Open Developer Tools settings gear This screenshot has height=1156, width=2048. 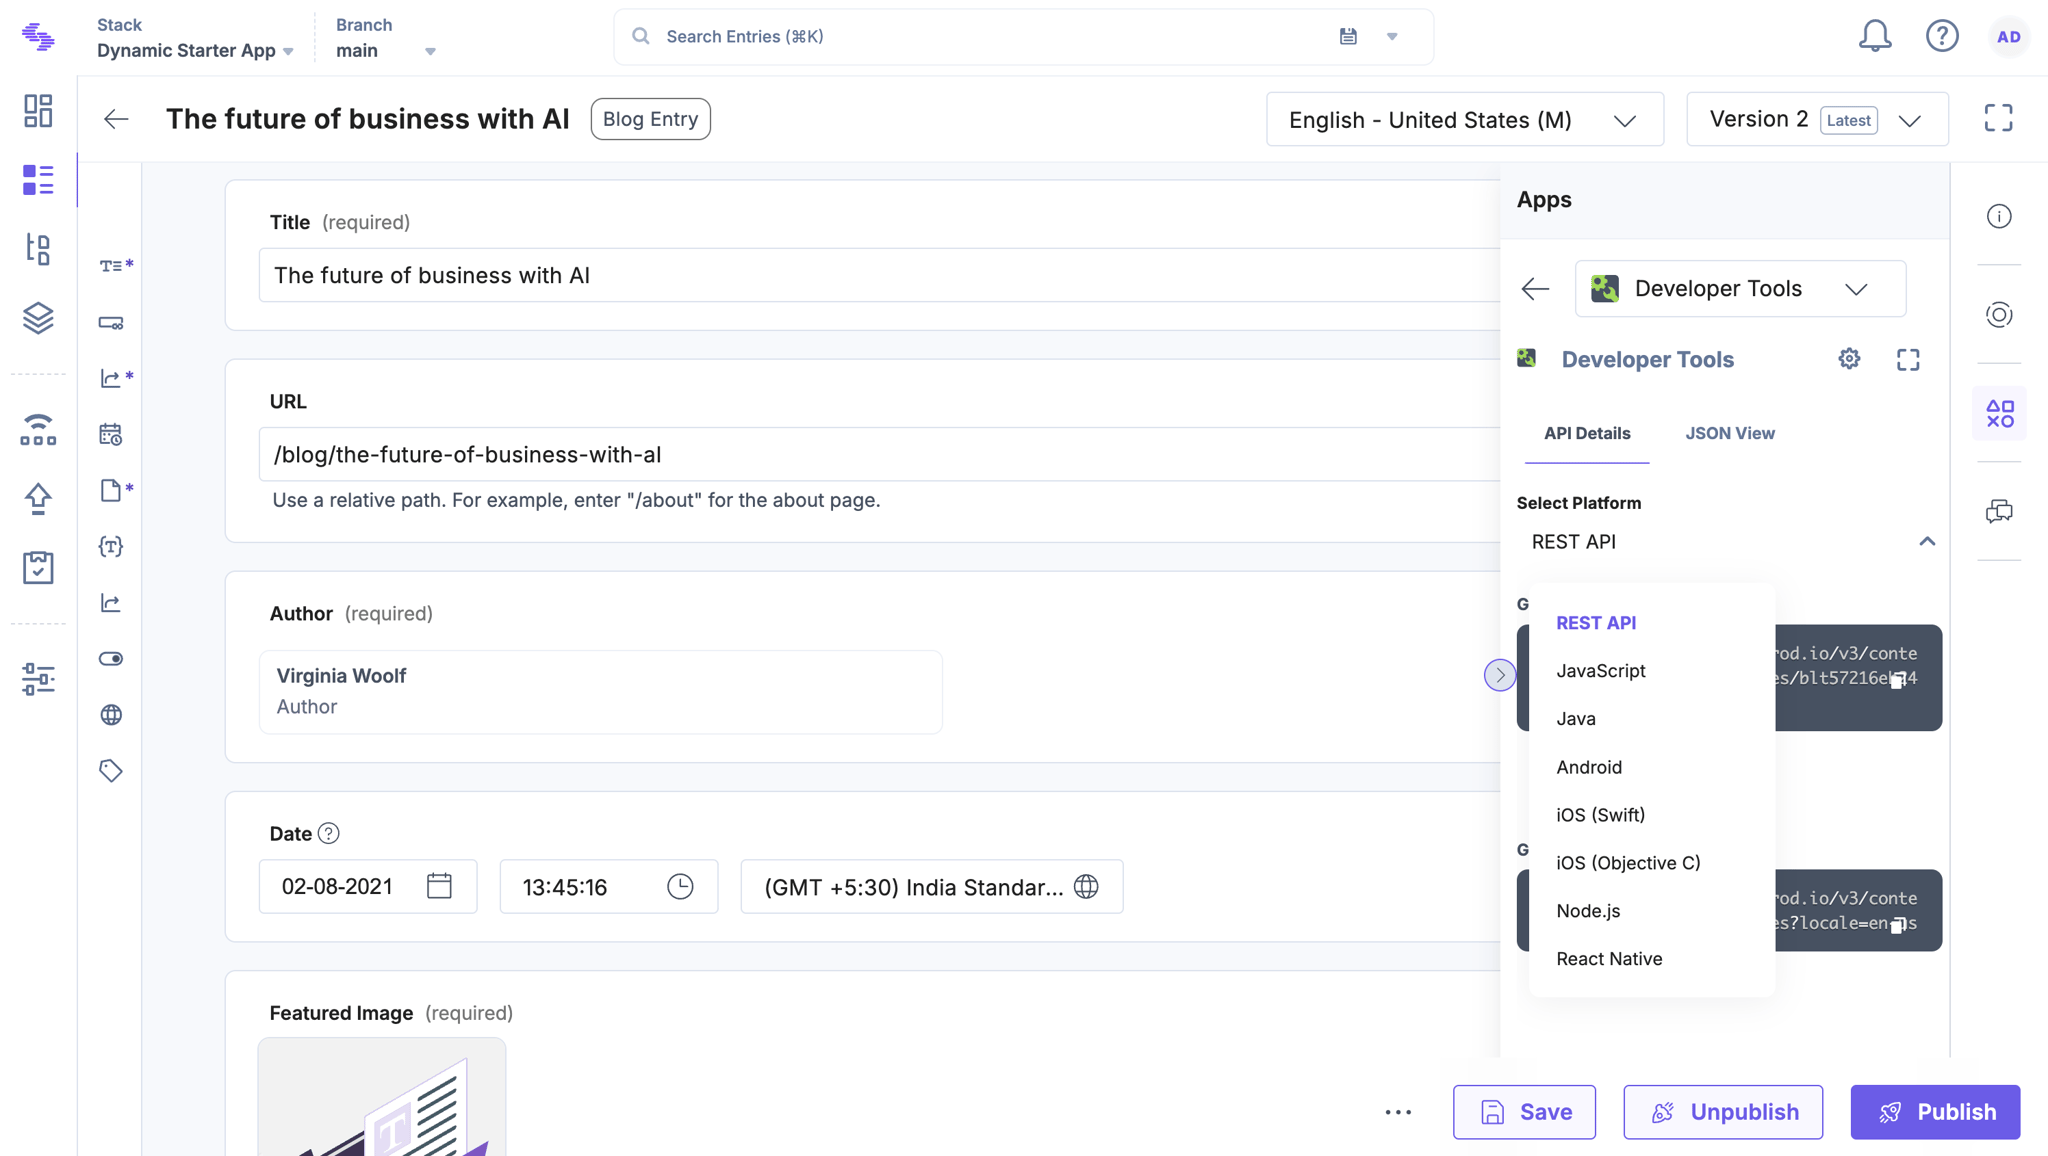point(1849,359)
